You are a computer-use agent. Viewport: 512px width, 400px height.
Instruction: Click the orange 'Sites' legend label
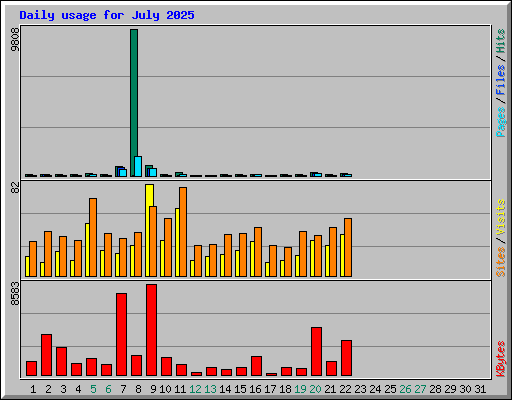coord(501,262)
